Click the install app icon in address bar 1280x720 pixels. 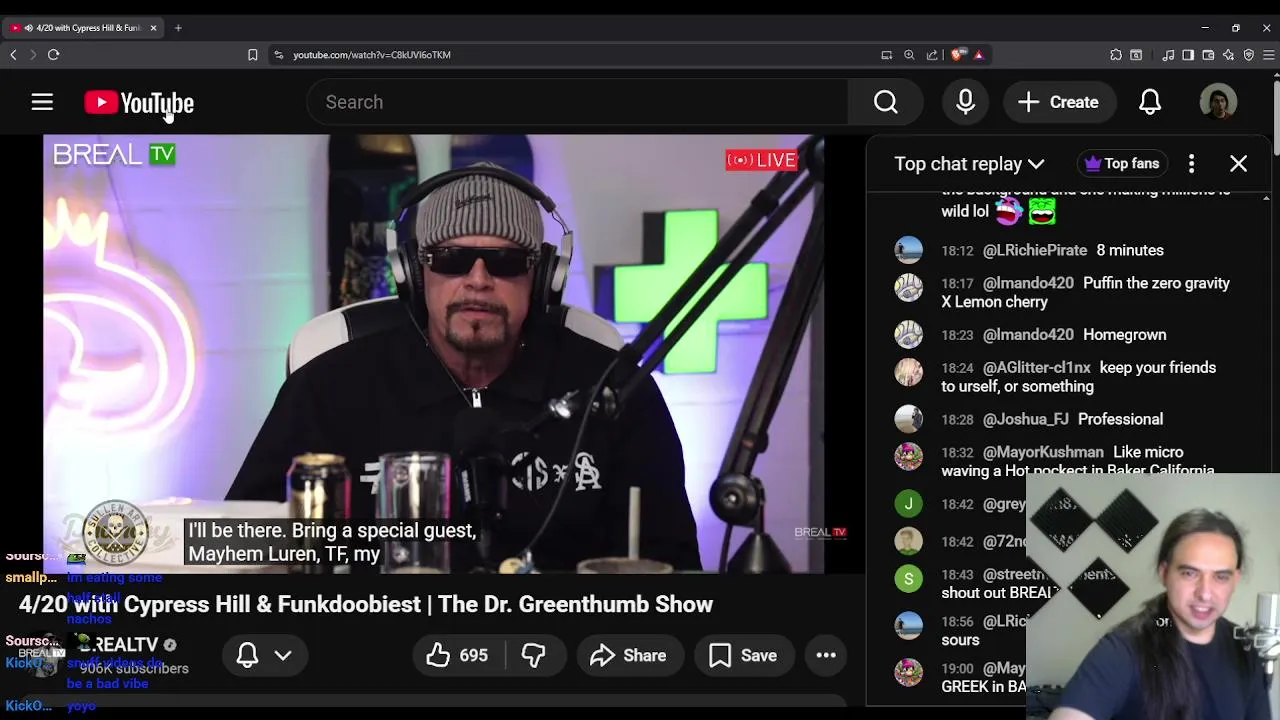click(x=886, y=55)
